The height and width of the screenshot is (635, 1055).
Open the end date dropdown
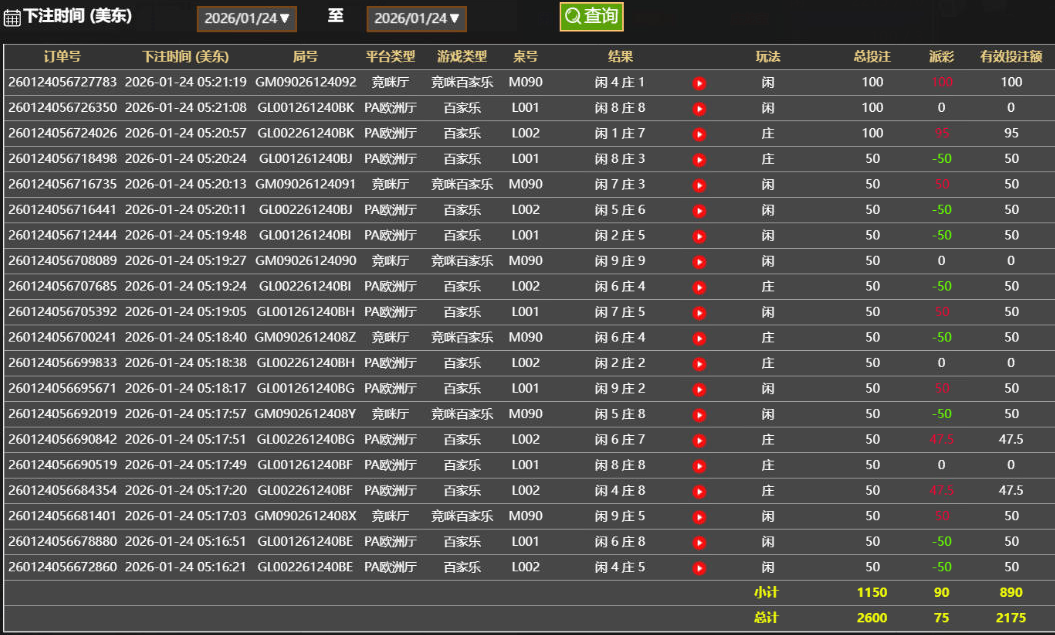tap(416, 18)
